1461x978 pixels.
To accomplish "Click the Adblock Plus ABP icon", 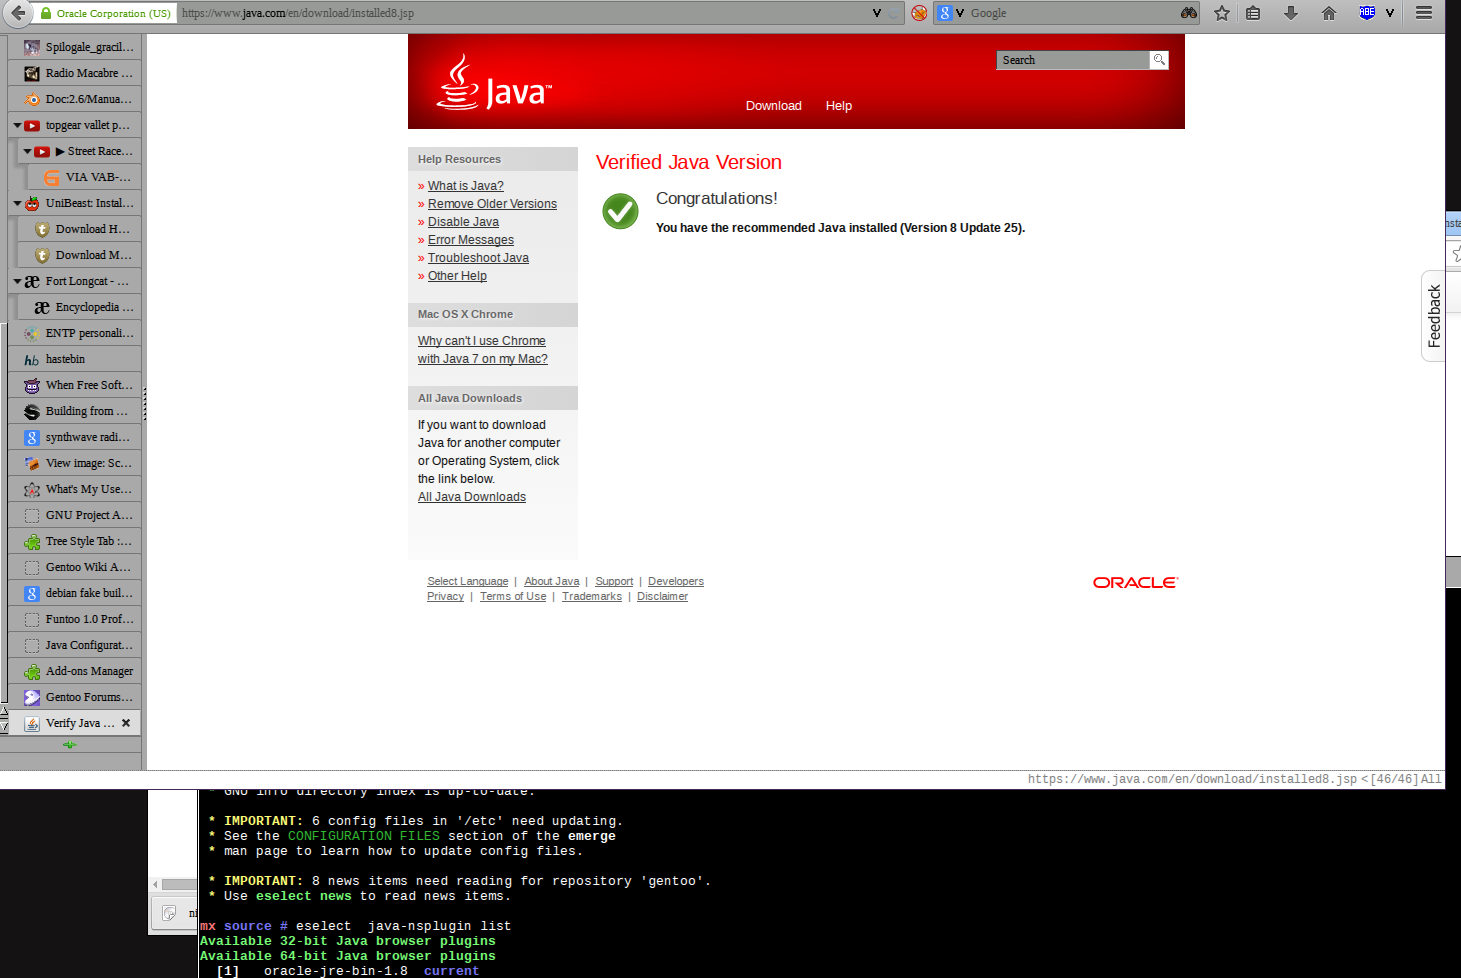I will [1367, 13].
